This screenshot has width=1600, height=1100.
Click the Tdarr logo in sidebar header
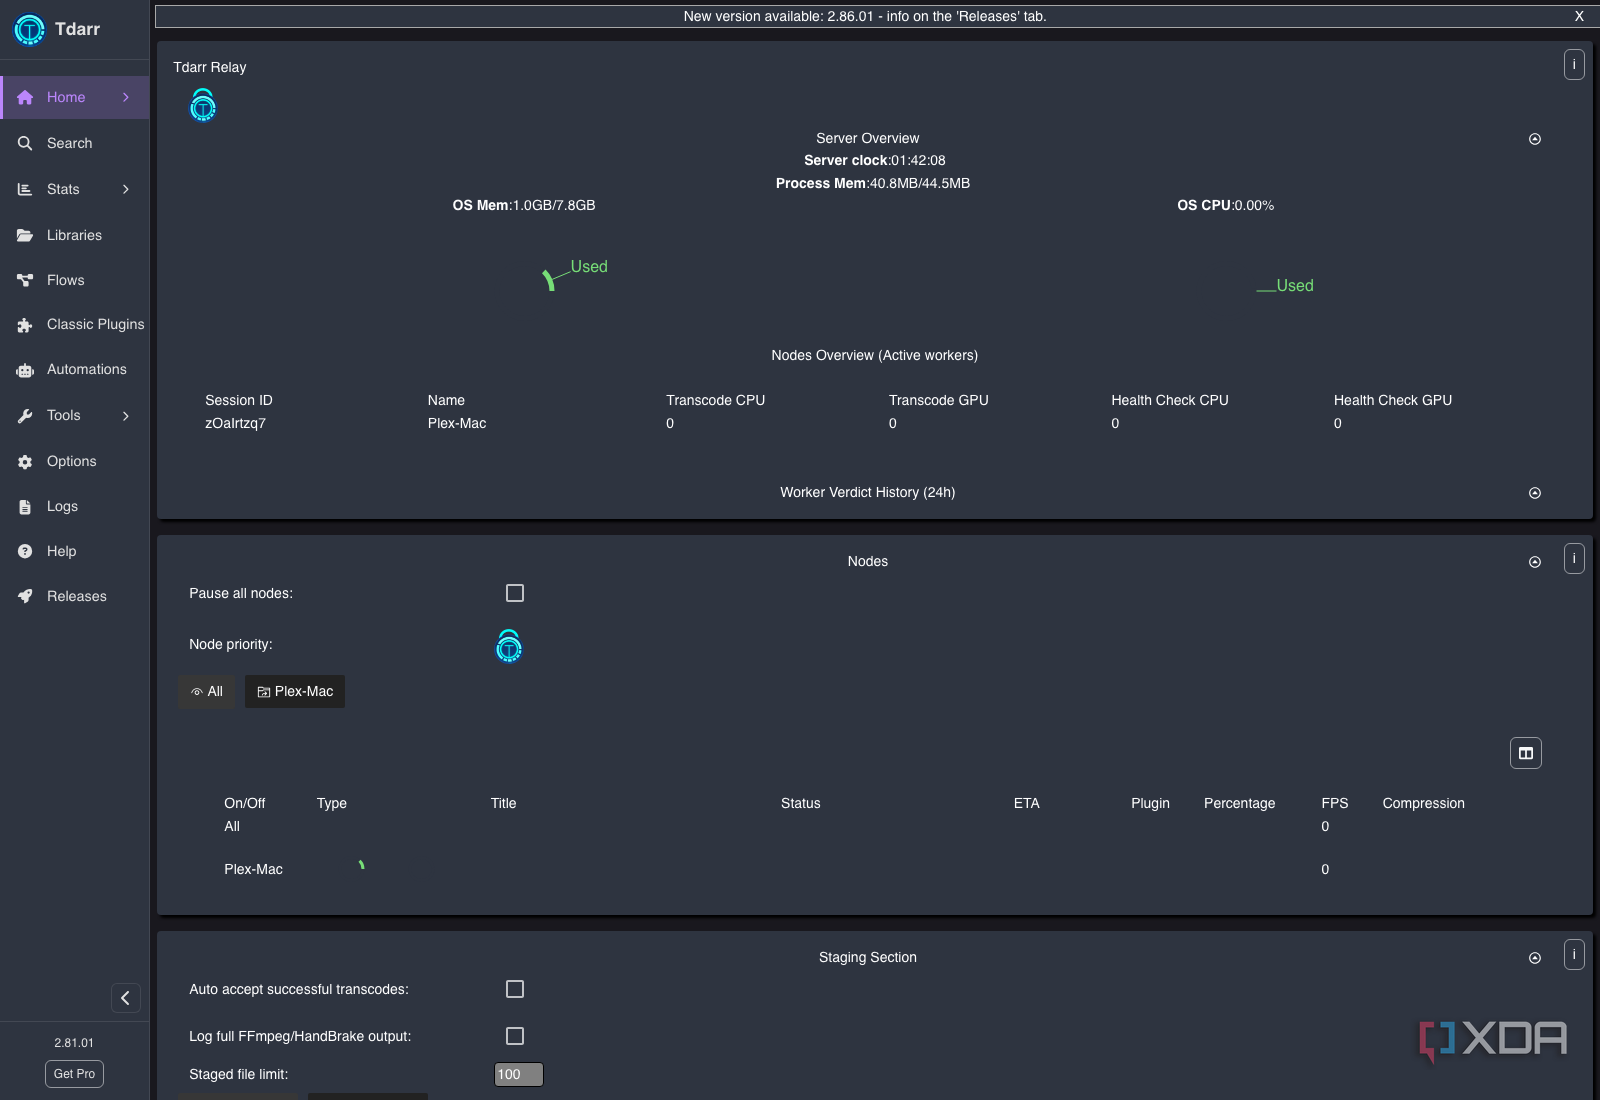(29, 30)
